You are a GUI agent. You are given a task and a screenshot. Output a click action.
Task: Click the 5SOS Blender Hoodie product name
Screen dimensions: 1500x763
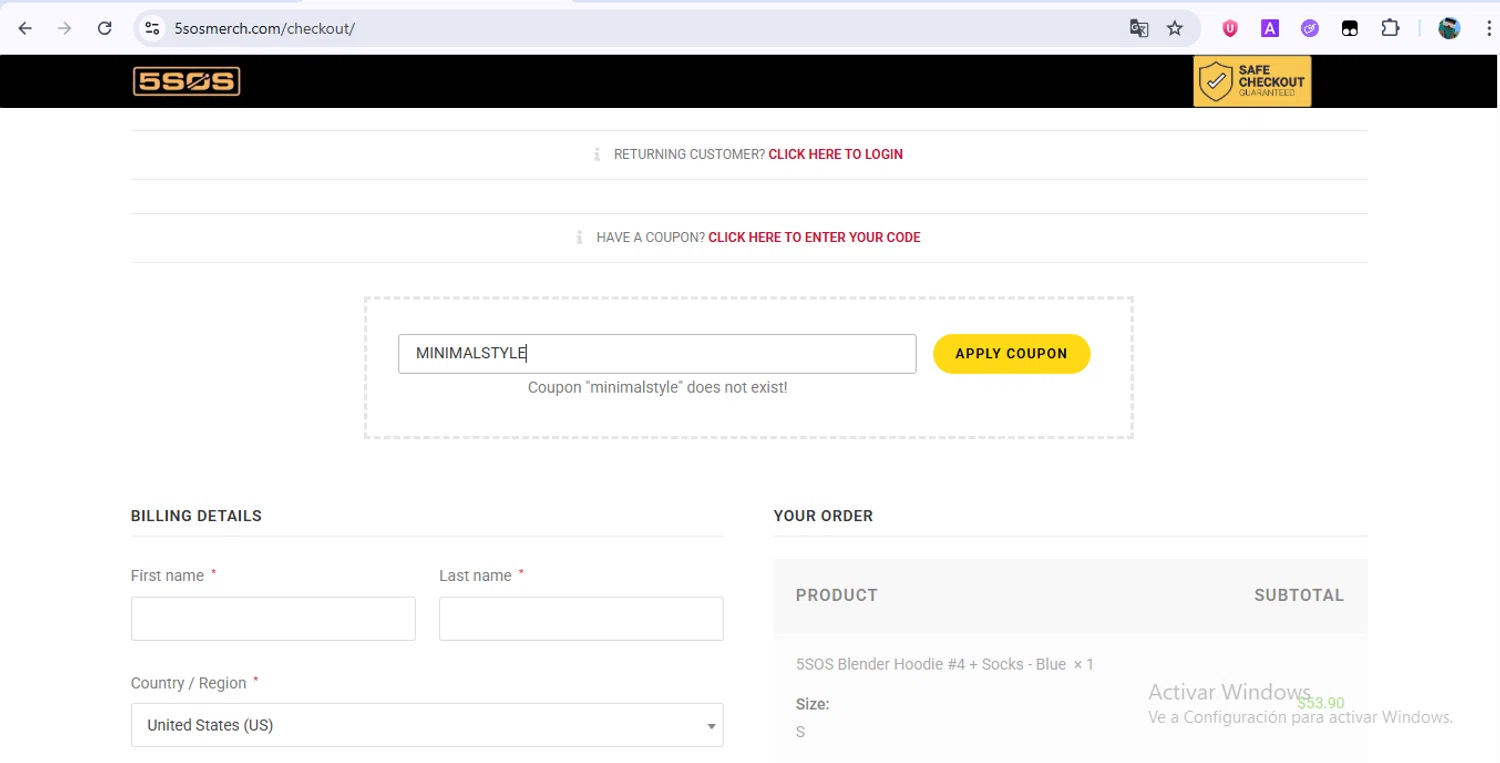[x=931, y=664]
